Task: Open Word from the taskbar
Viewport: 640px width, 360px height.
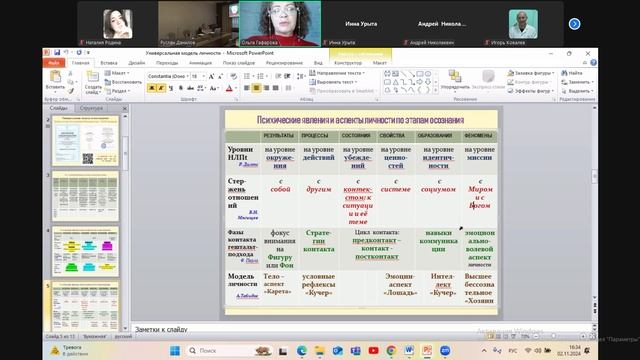Action: (409, 351)
